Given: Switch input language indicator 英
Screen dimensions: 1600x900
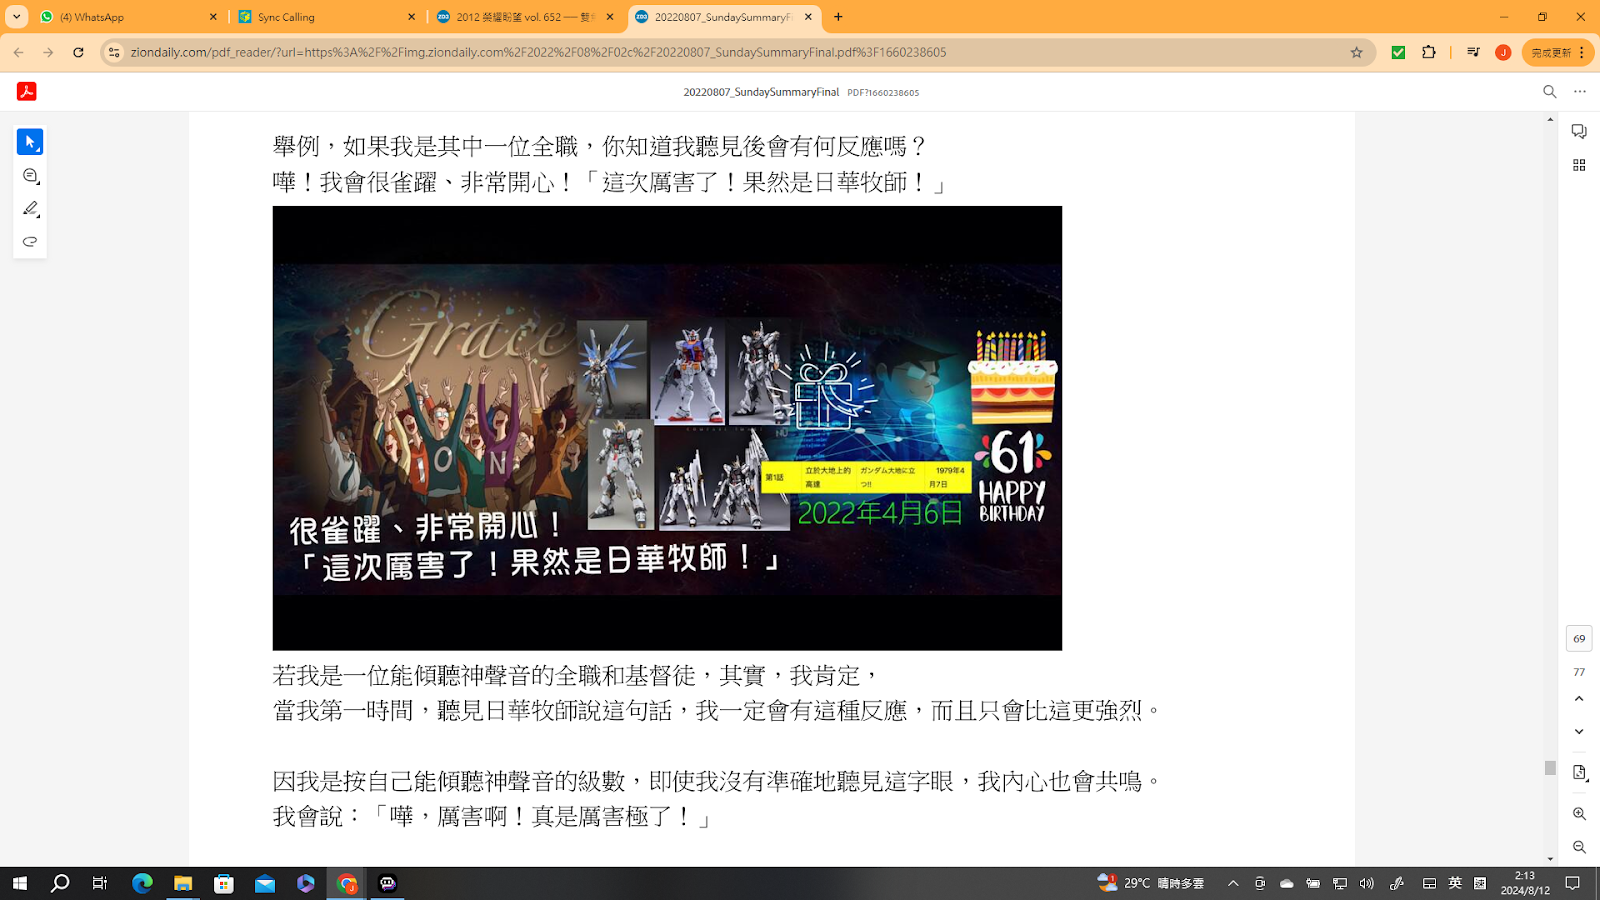Looking at the screenshot, I should 1455,883.
